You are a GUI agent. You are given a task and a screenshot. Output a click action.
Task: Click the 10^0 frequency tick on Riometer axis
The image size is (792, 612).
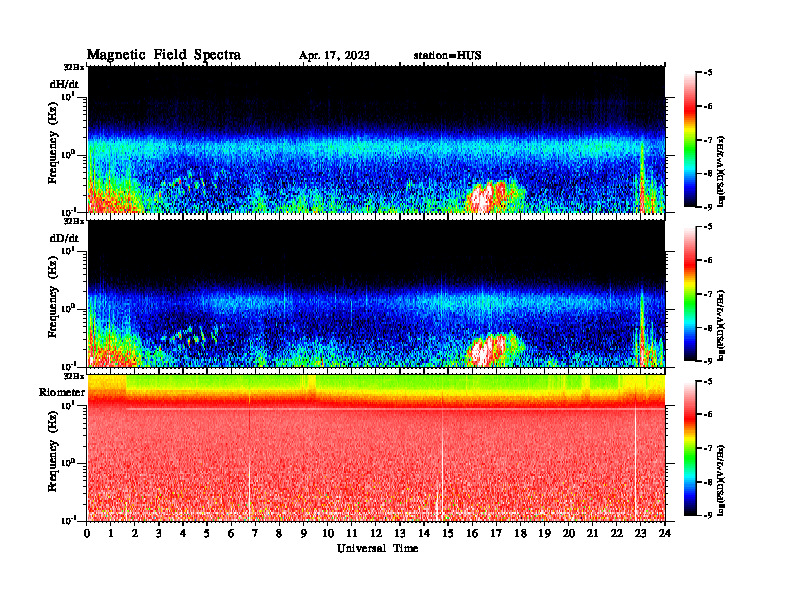(x=68, y=462)
